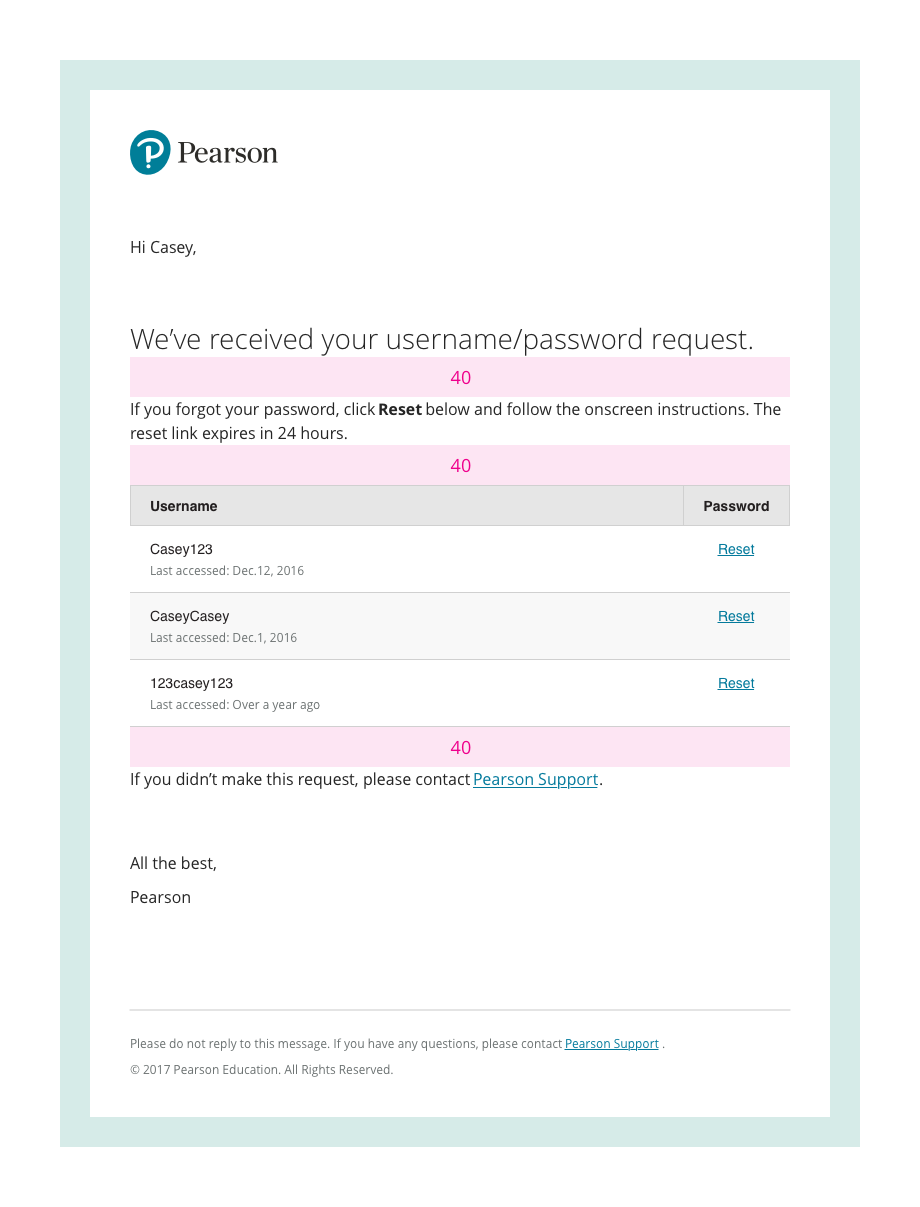Screen dimensions: 920x1207
Task: Open Pearson Support link in footer
Action: coord(611,1043)
